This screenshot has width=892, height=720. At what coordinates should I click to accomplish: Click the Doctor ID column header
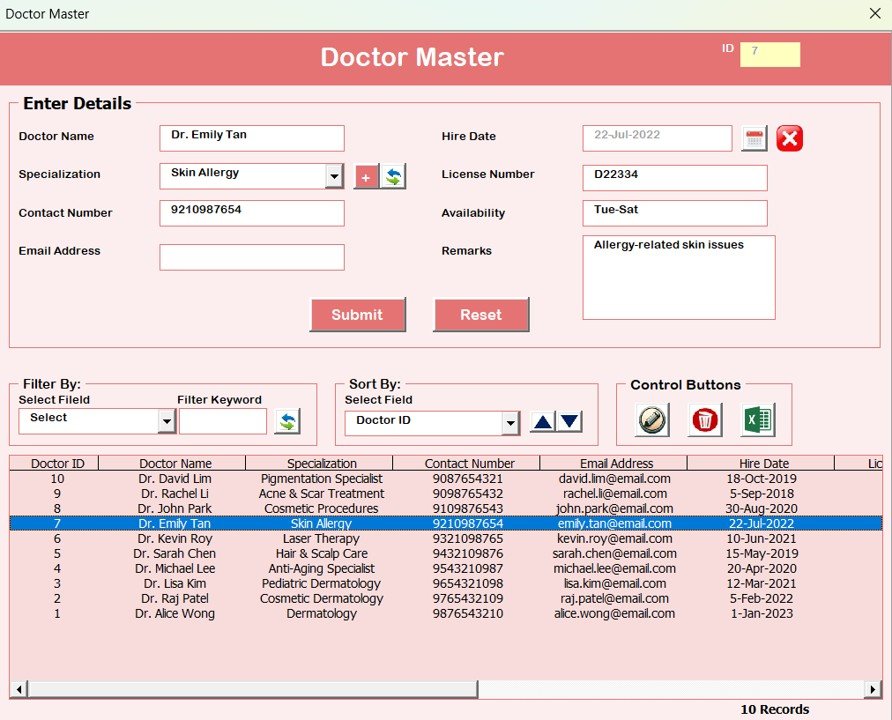(x=55, y=463)
